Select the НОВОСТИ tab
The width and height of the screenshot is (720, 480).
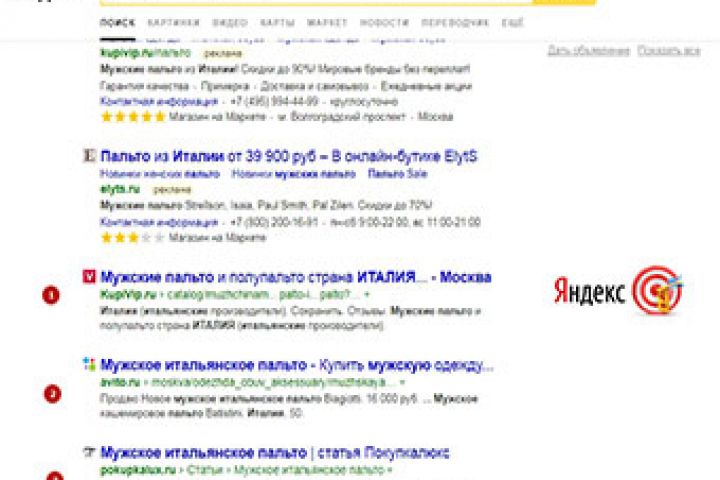(384, 23)
